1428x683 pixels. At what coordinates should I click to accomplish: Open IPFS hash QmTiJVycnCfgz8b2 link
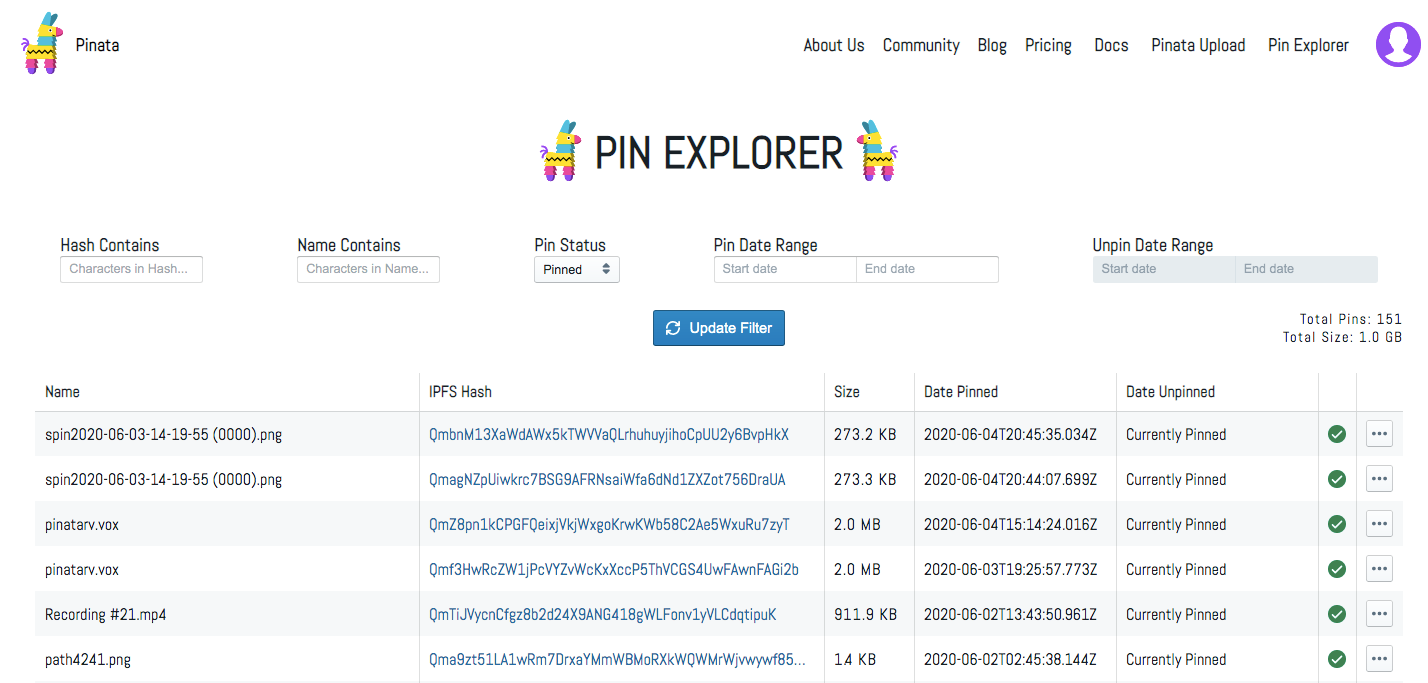pos(602,614)
